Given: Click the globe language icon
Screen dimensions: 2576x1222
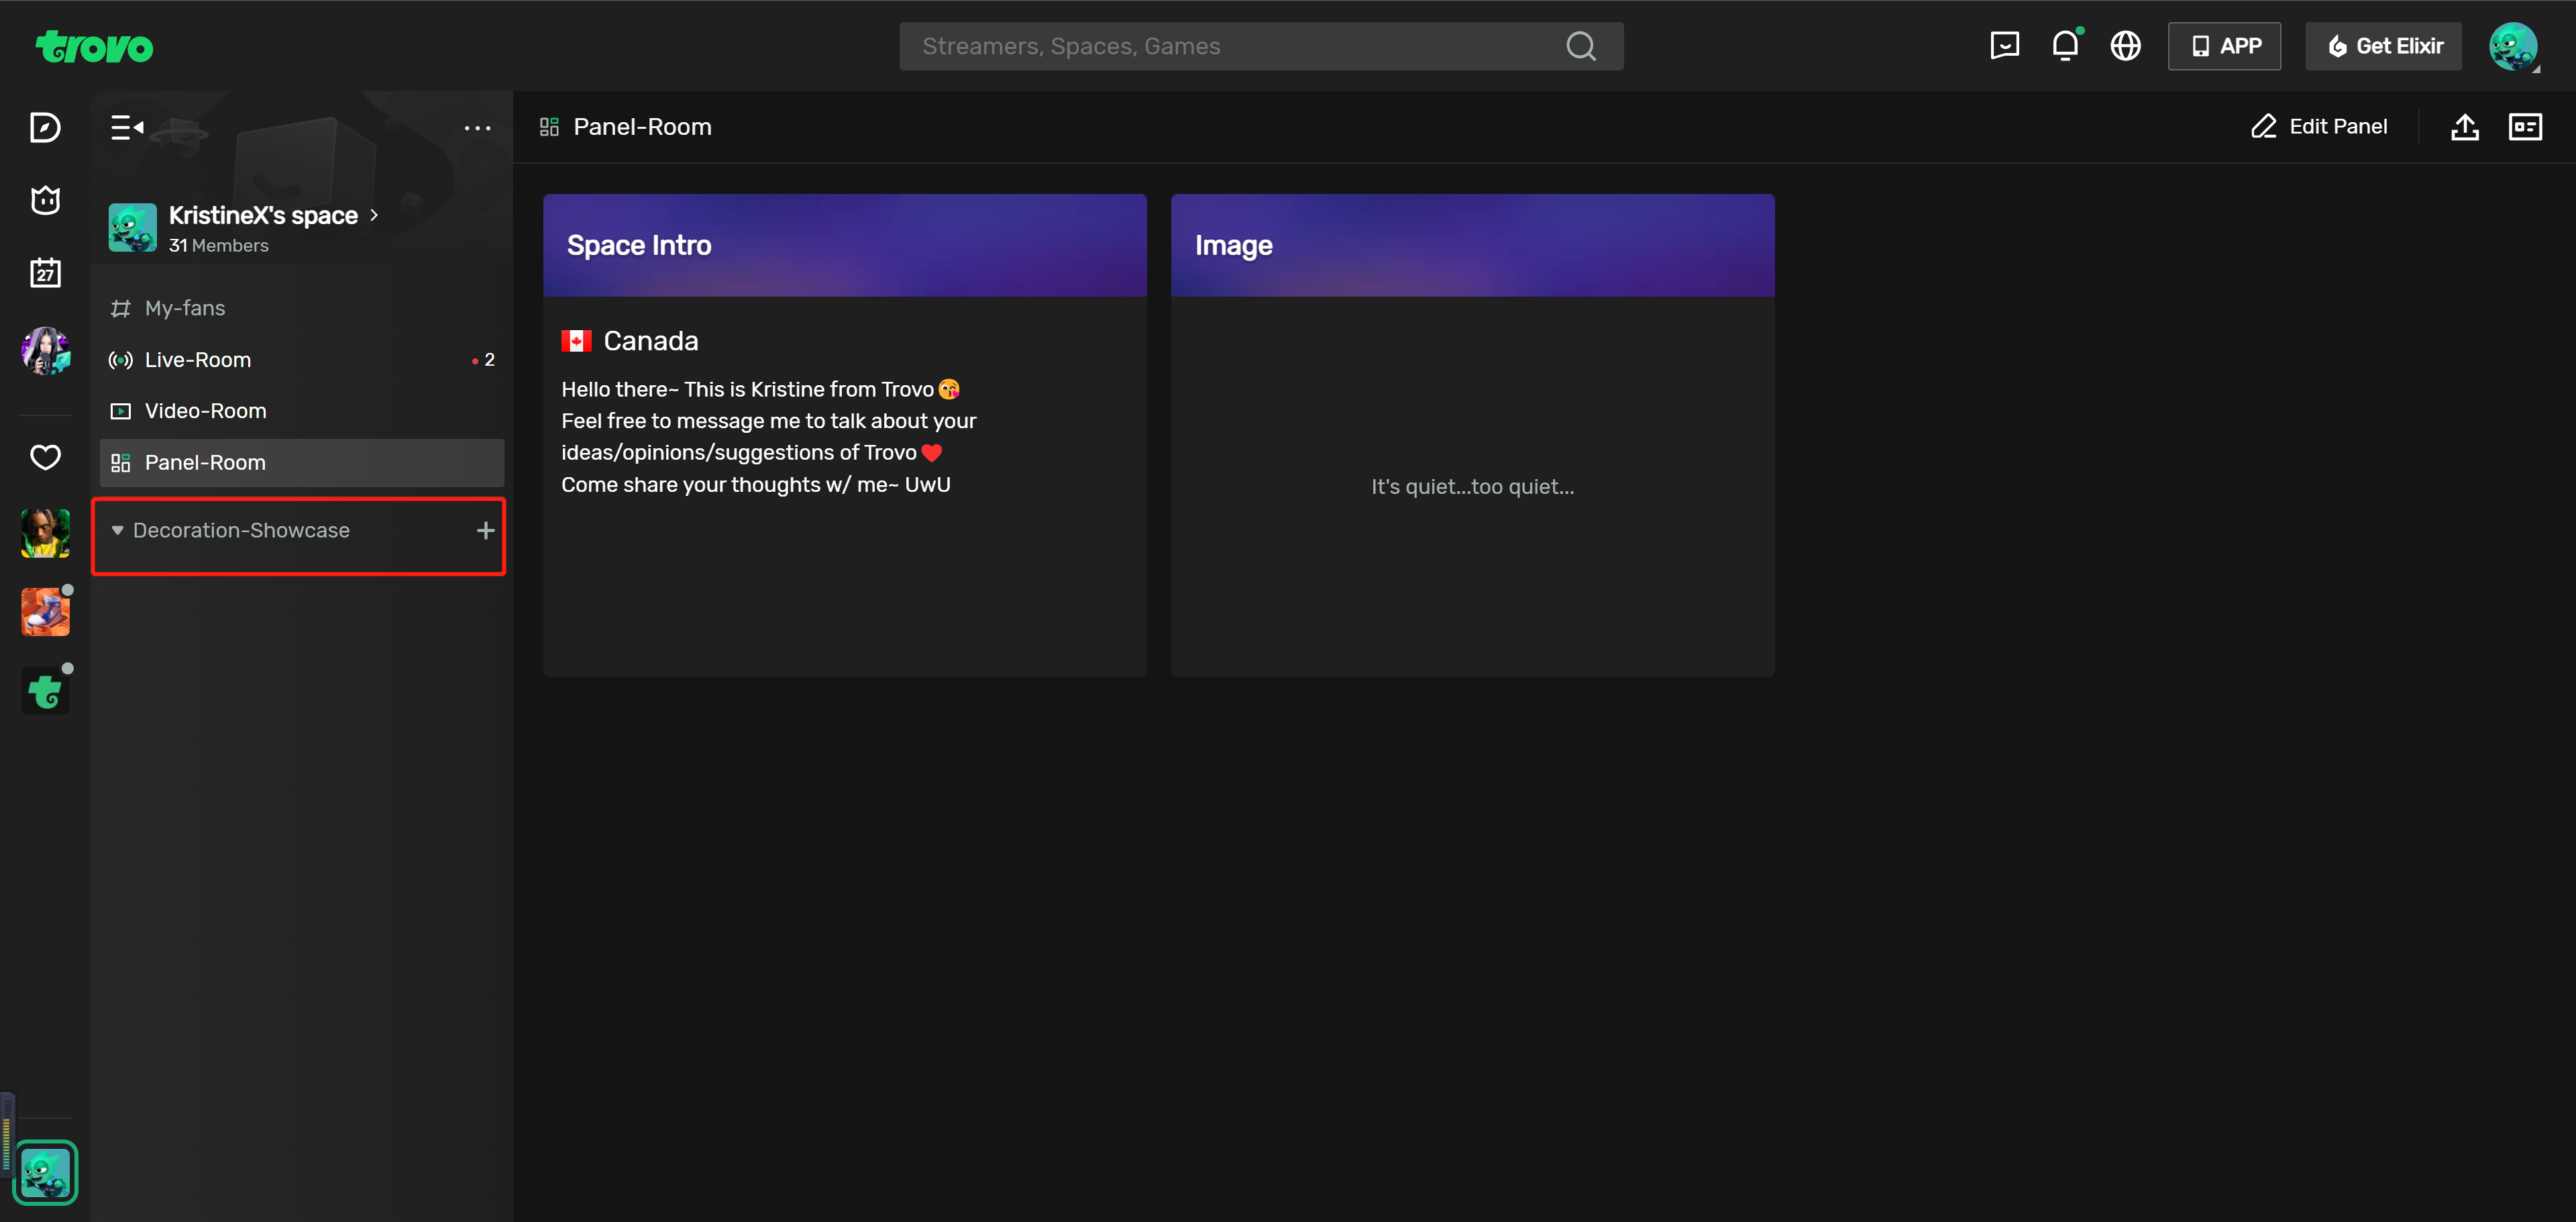Looking at the screenshot, I should point(2125,46).
